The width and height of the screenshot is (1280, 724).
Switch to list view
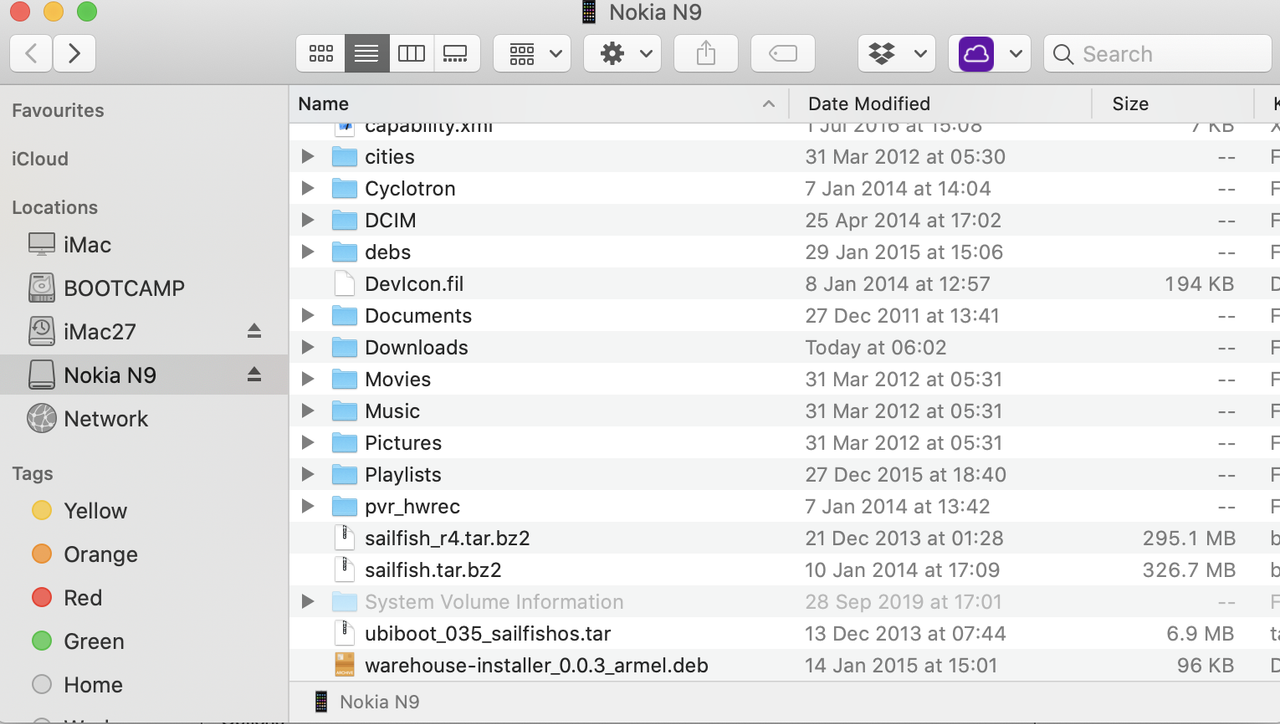coord(367,54)
